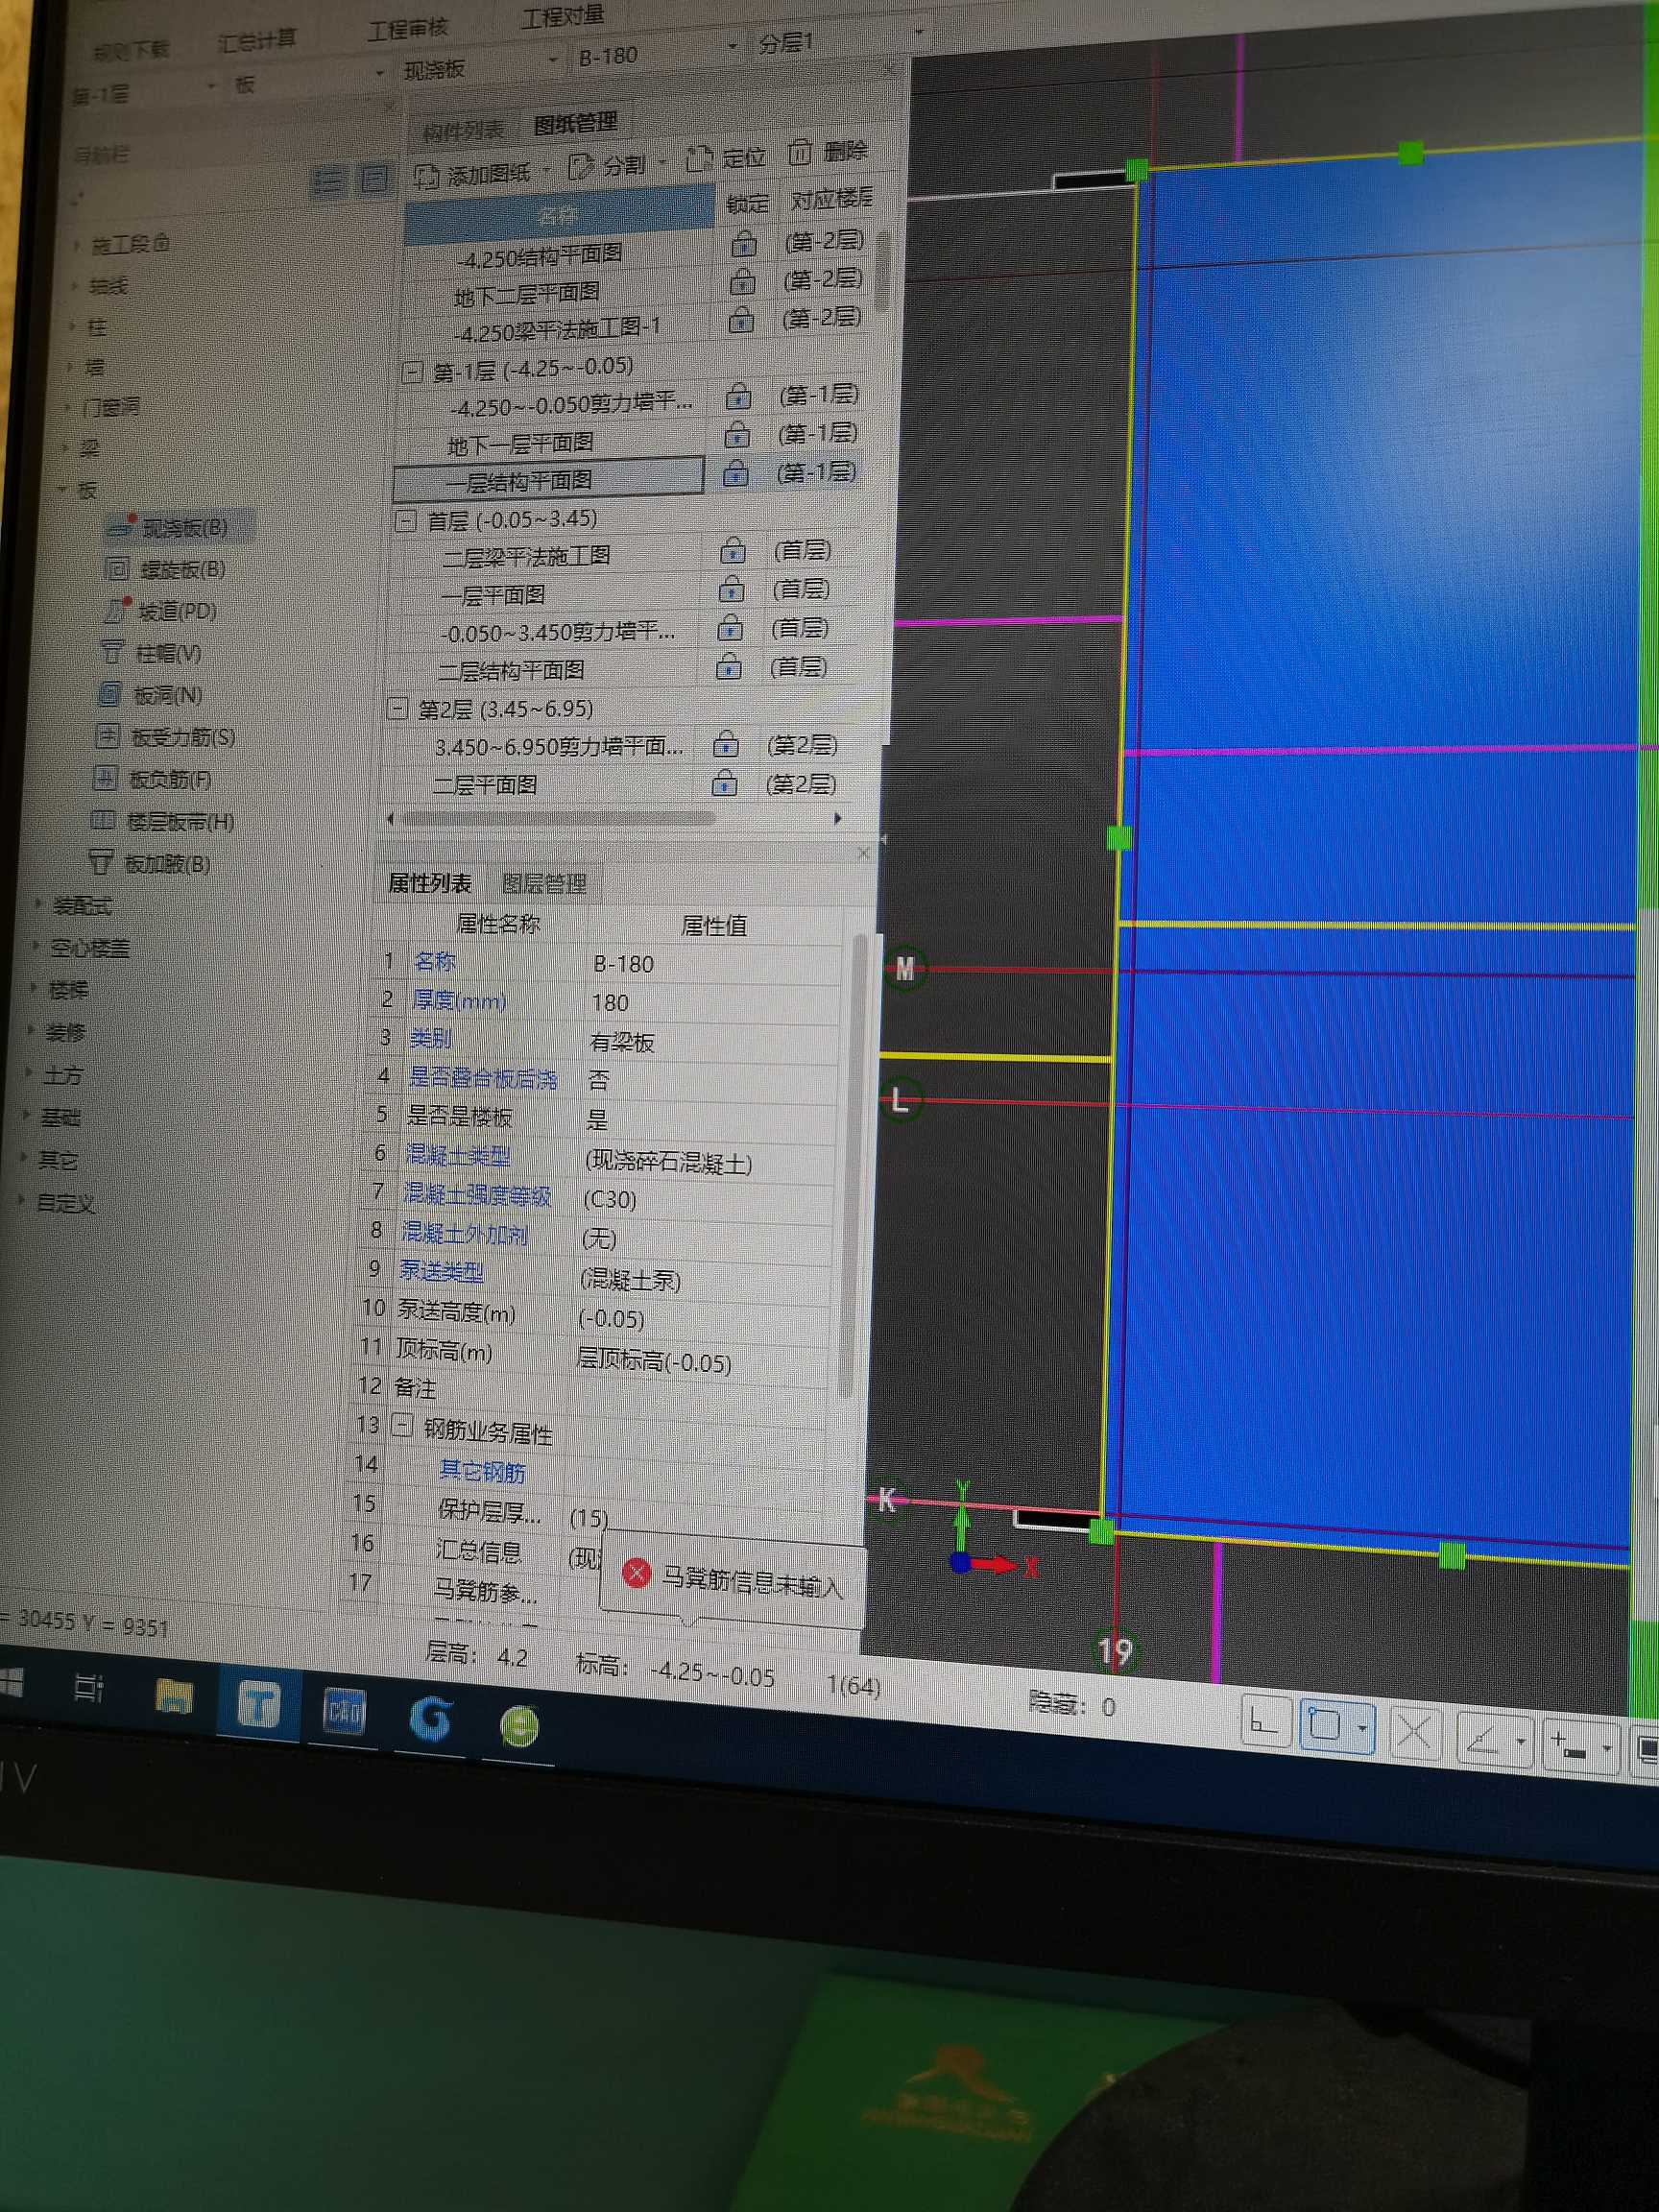Viewport: 1659px width, 2212px height.
Task: Click the drawing list vertical scrollbar
Action: click(x=882, y=272)
